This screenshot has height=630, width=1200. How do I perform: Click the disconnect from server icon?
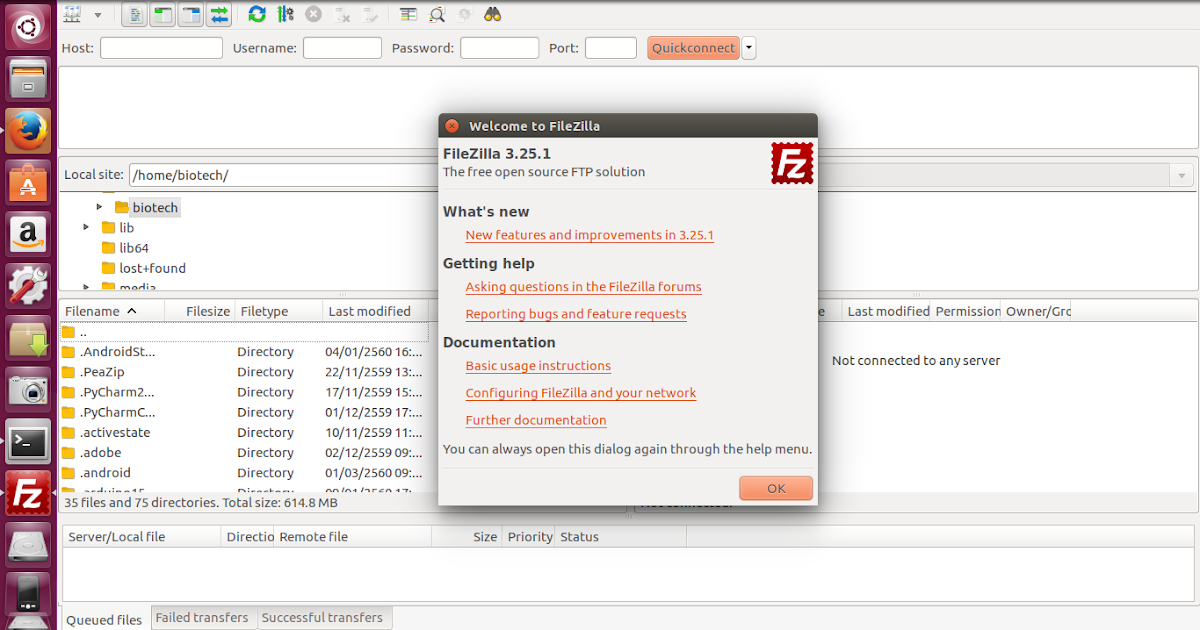pos(342,14)
